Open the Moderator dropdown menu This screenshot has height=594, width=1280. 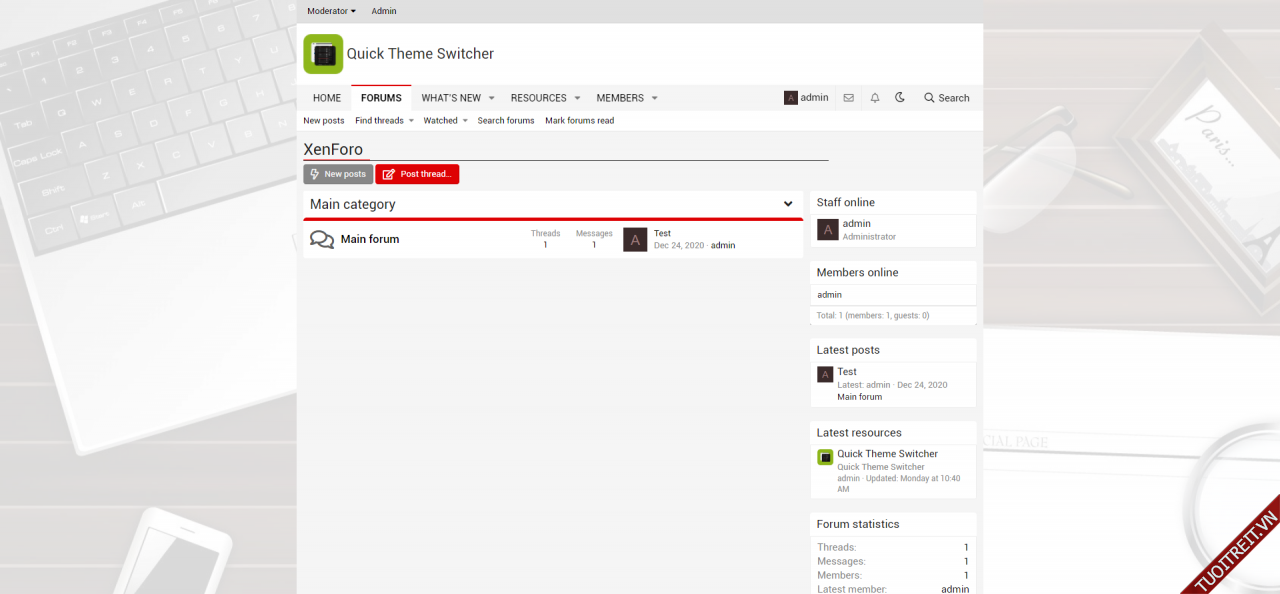(x=331, y=11)
